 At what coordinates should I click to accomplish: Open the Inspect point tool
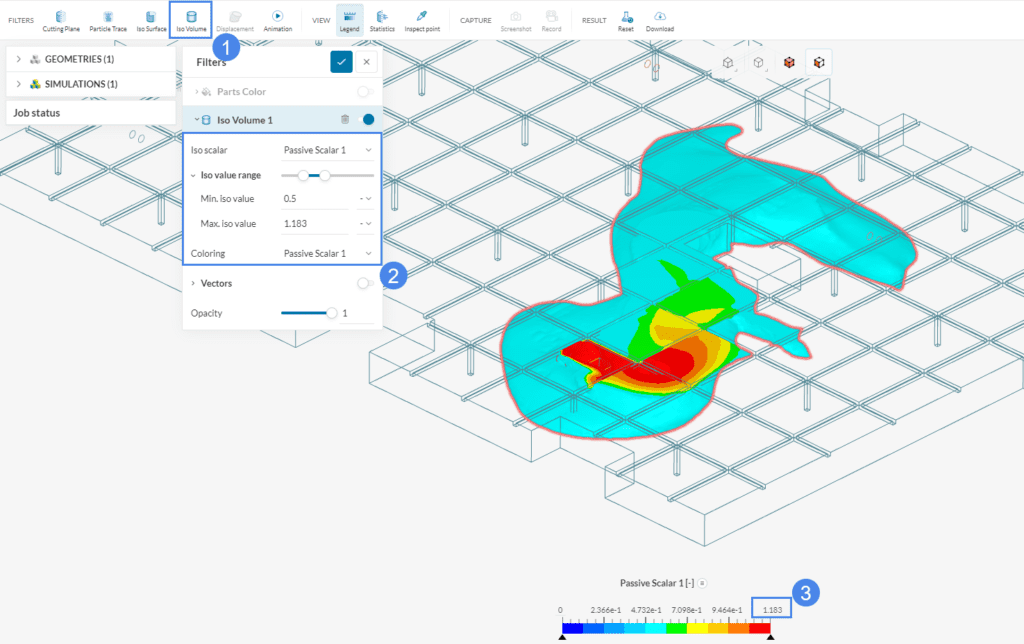click(421, 17)
